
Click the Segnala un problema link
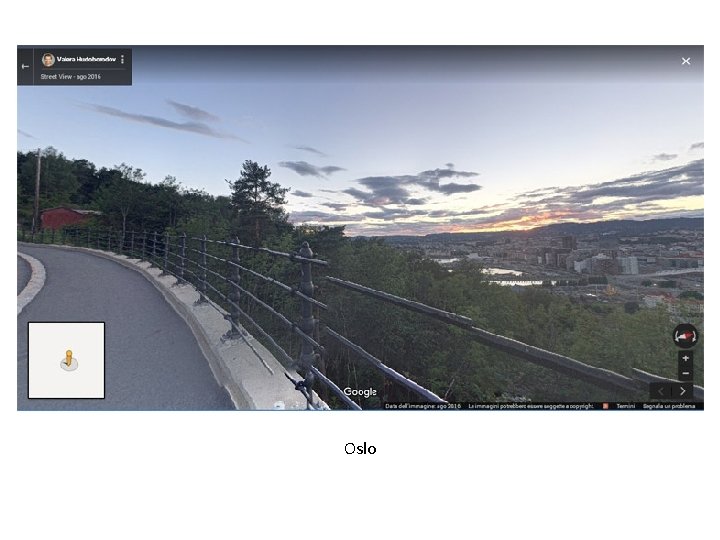pos(669,406)
